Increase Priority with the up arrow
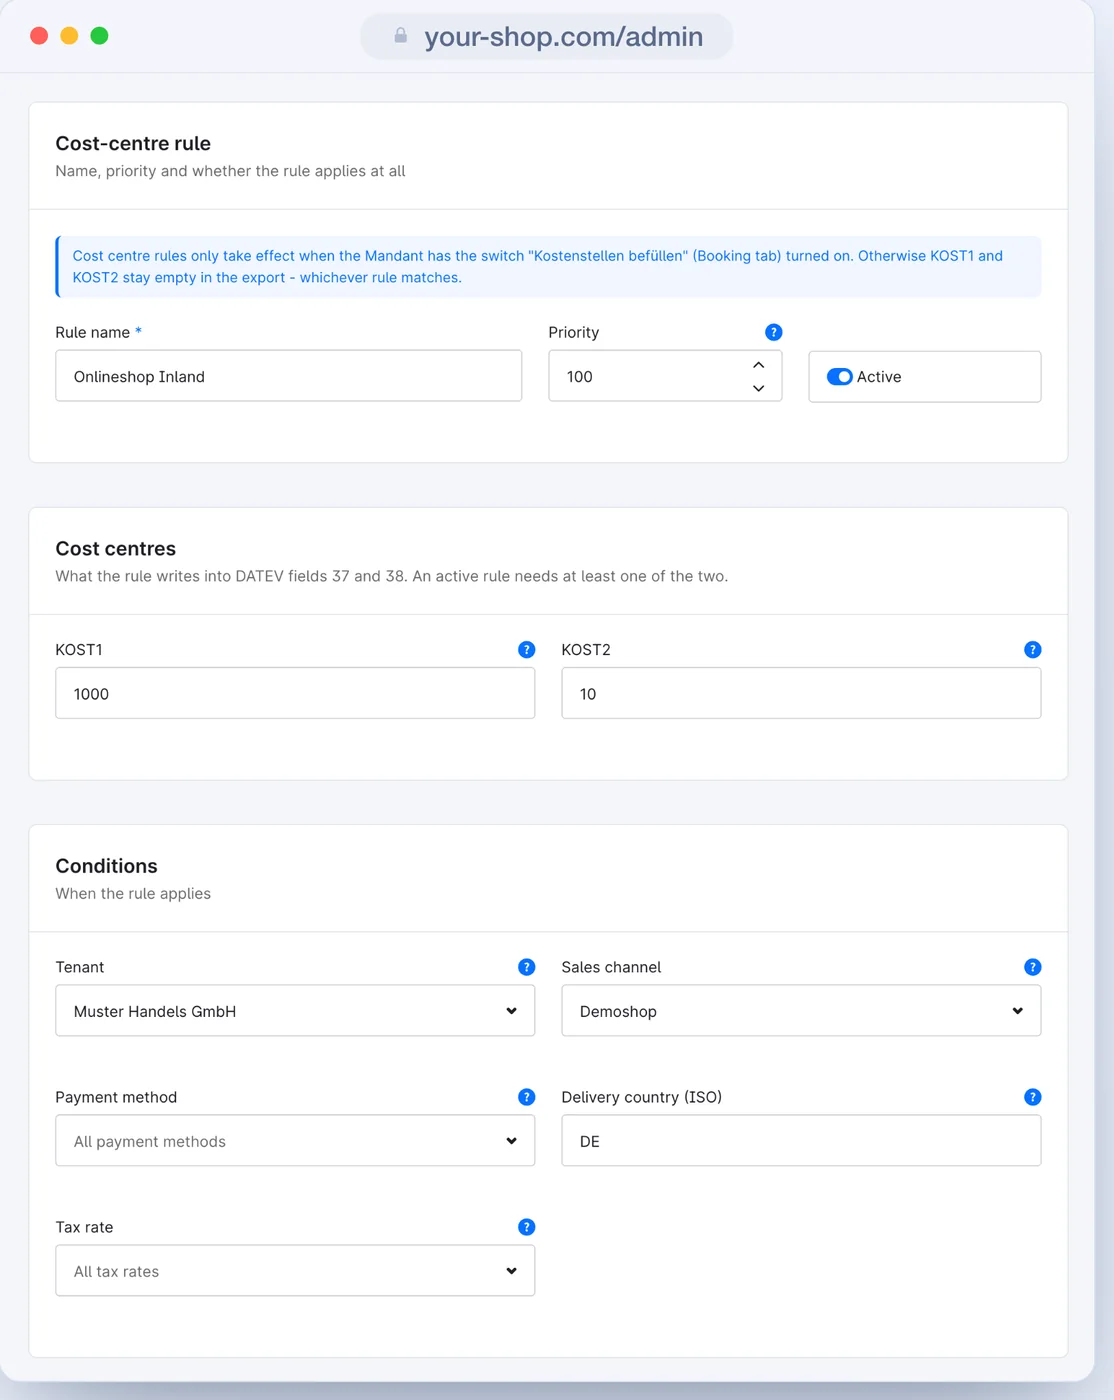This screenshot has height=1400, width=1114. click(759, 365)
